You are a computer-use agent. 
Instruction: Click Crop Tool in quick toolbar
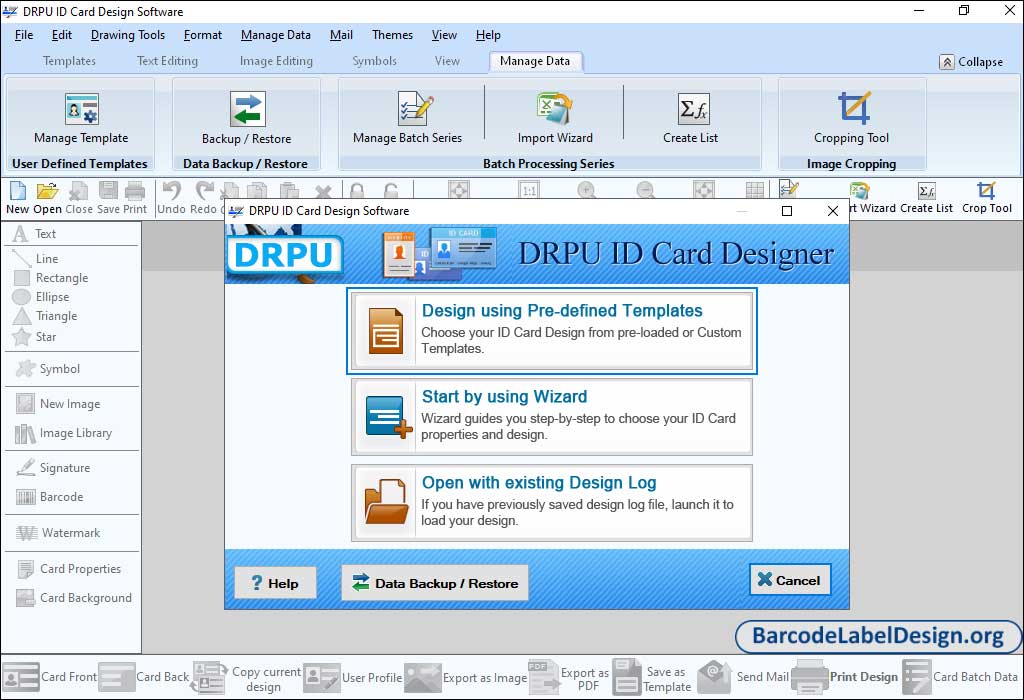(987, 199)
